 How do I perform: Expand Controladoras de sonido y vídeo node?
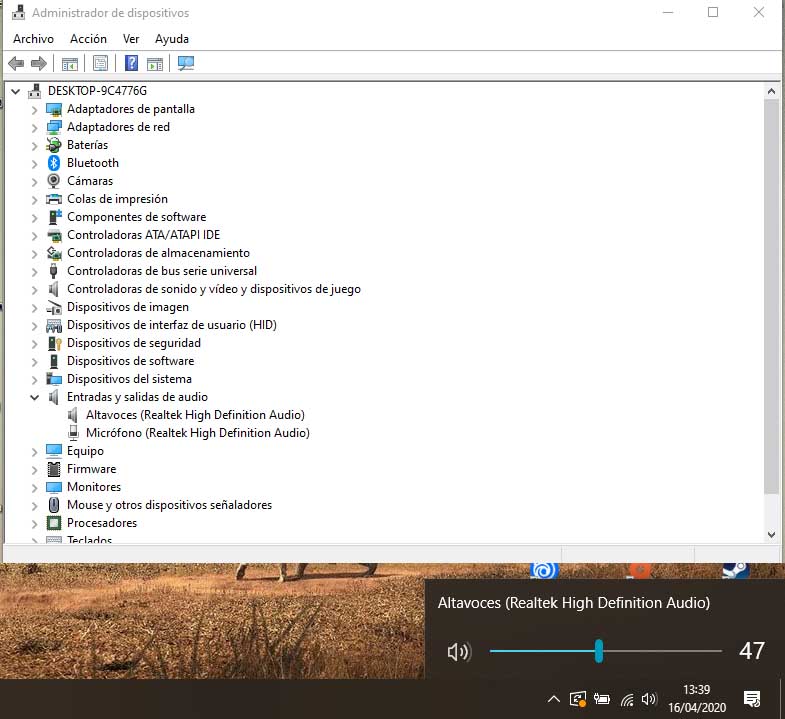tap(34, 289)
